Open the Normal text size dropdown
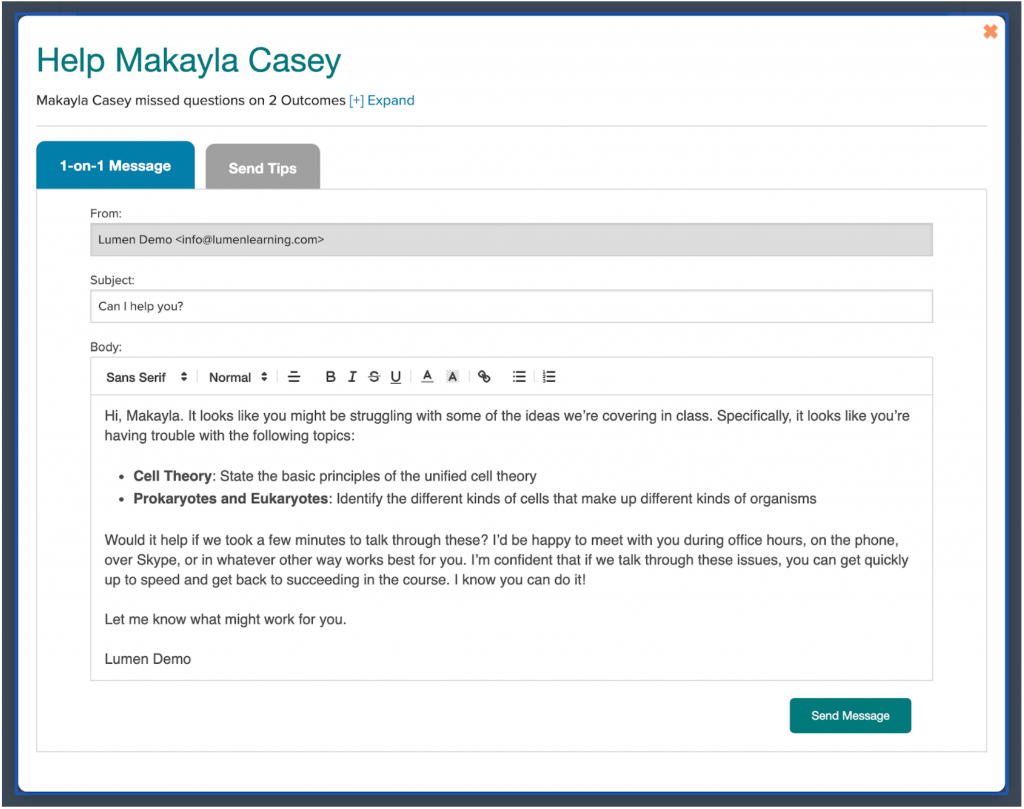Screen dimensions: 1024x809 click(238, 377)
